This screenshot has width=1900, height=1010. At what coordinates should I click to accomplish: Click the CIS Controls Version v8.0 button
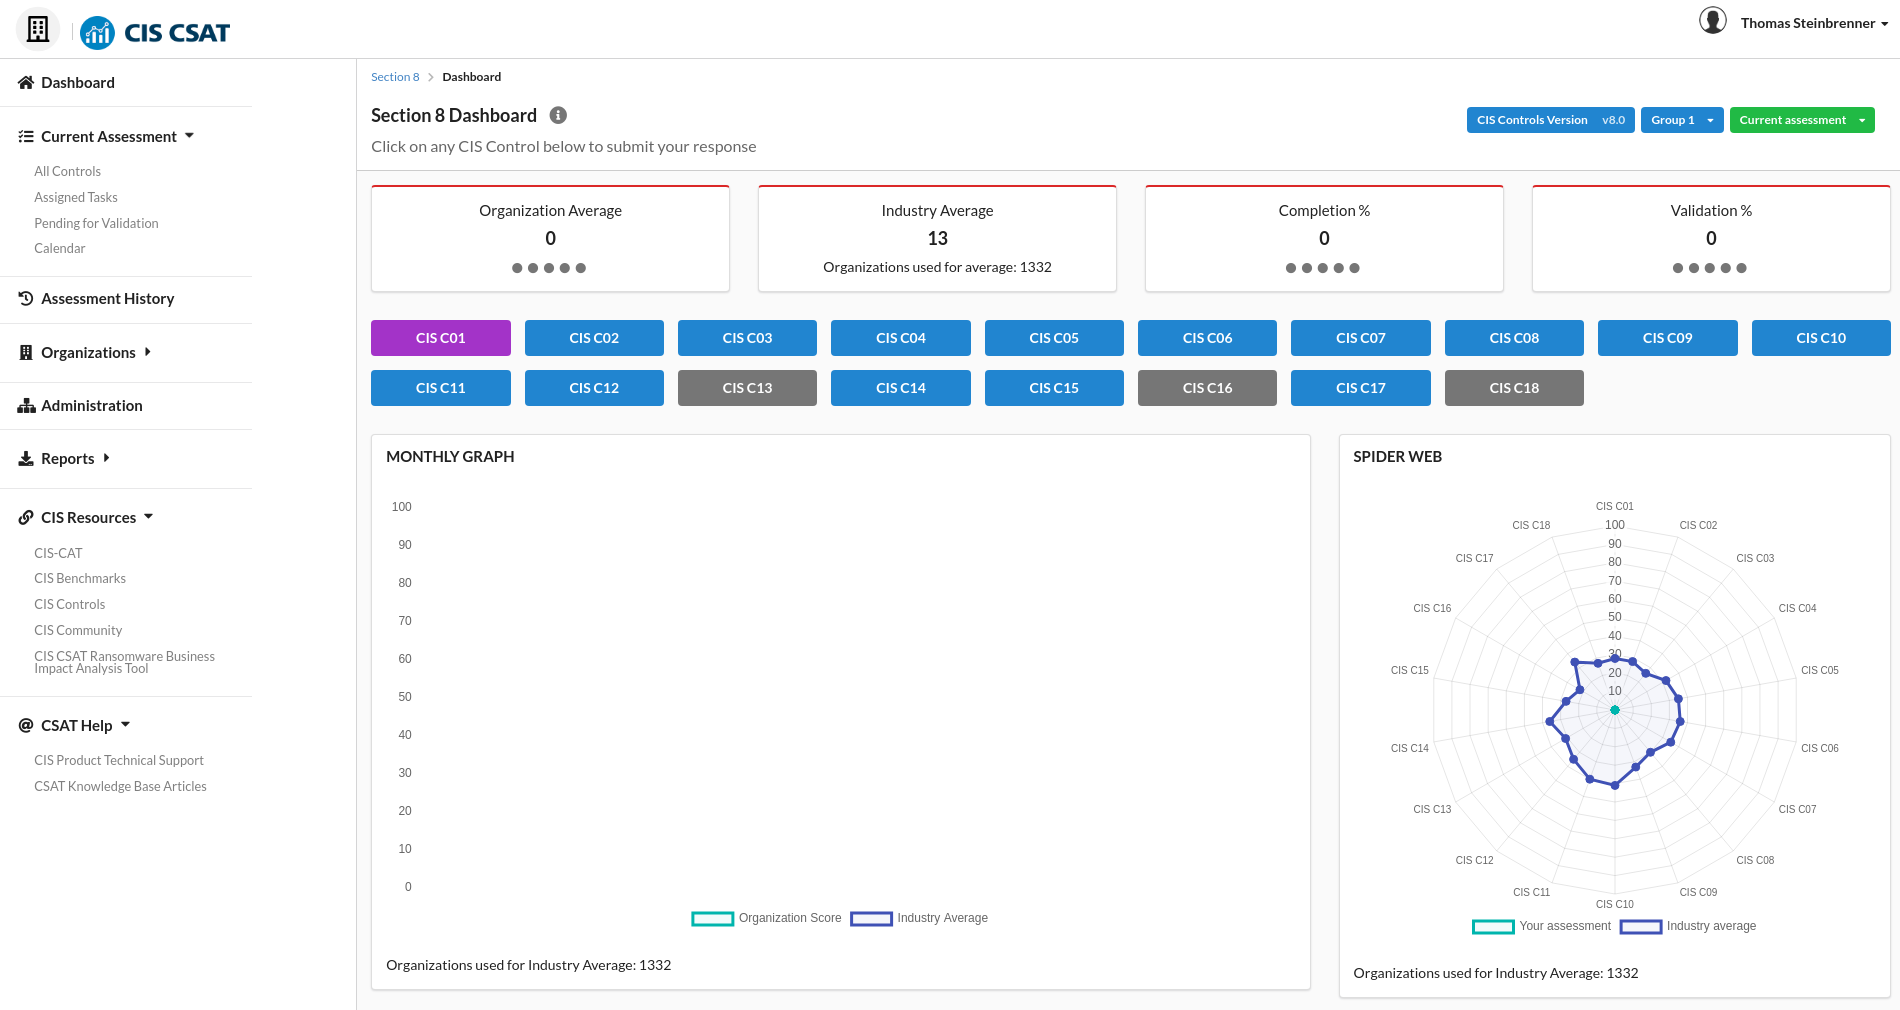coord(1550,120)
